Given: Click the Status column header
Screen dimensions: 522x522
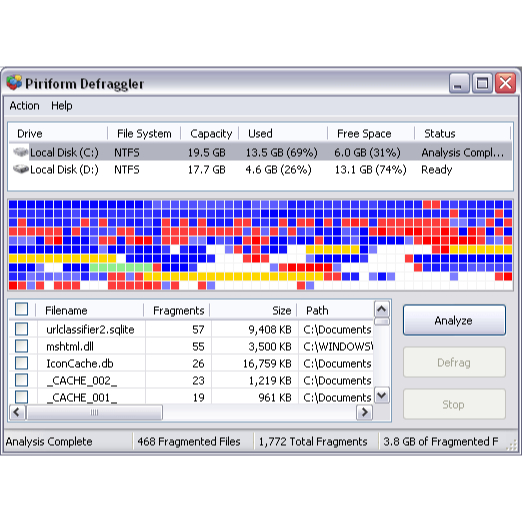Looking at the screenshot, I should [x=463, y=133].
